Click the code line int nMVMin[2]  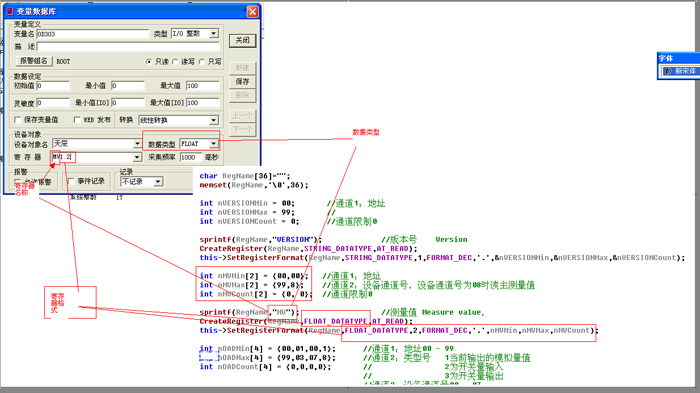[x=254, y=276]
